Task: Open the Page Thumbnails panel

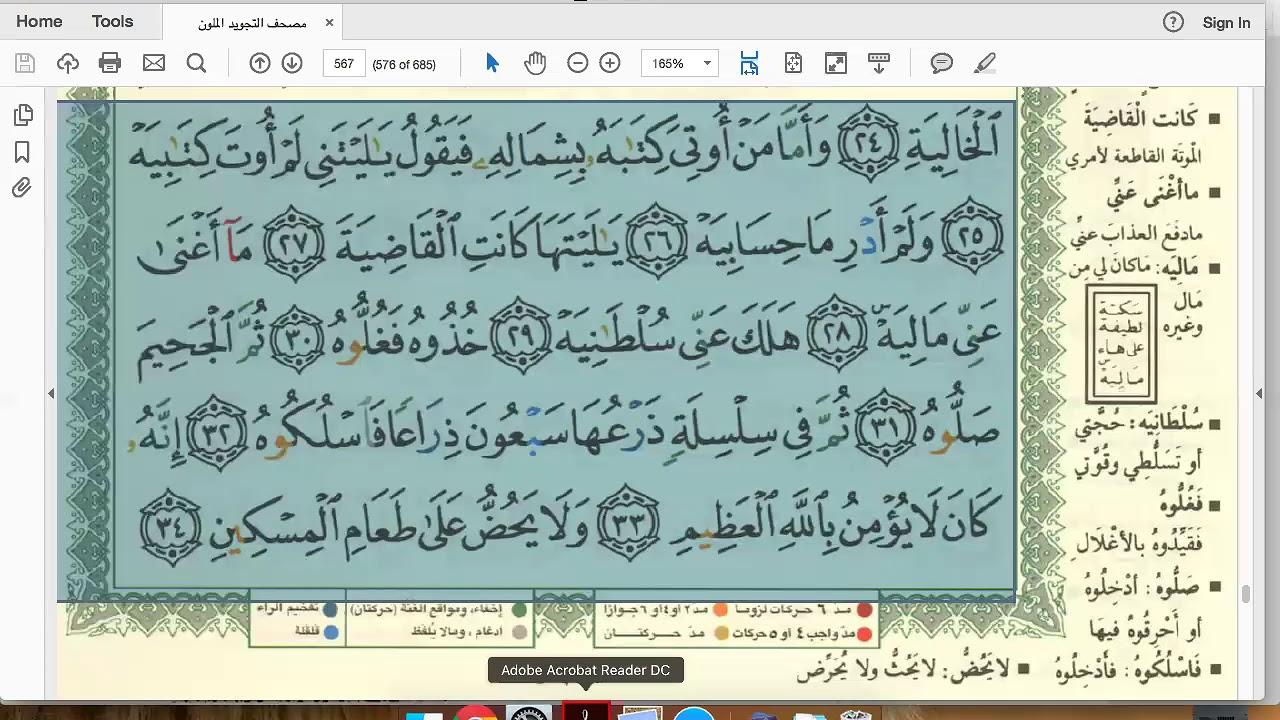Action: pos(23,115)
